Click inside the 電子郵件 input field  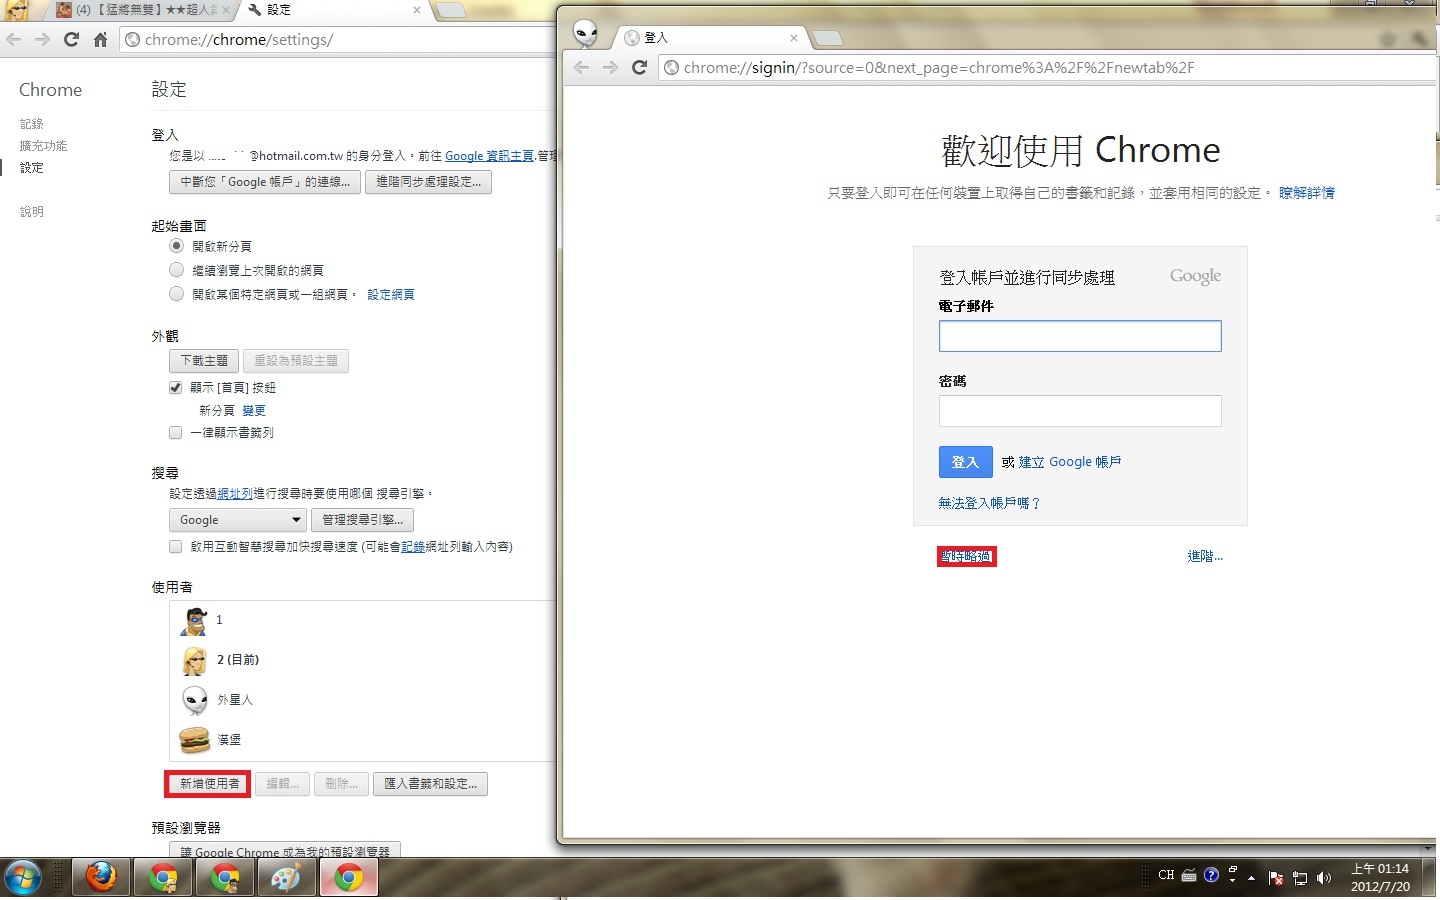pyautogui.click(x=1079, y=336)
